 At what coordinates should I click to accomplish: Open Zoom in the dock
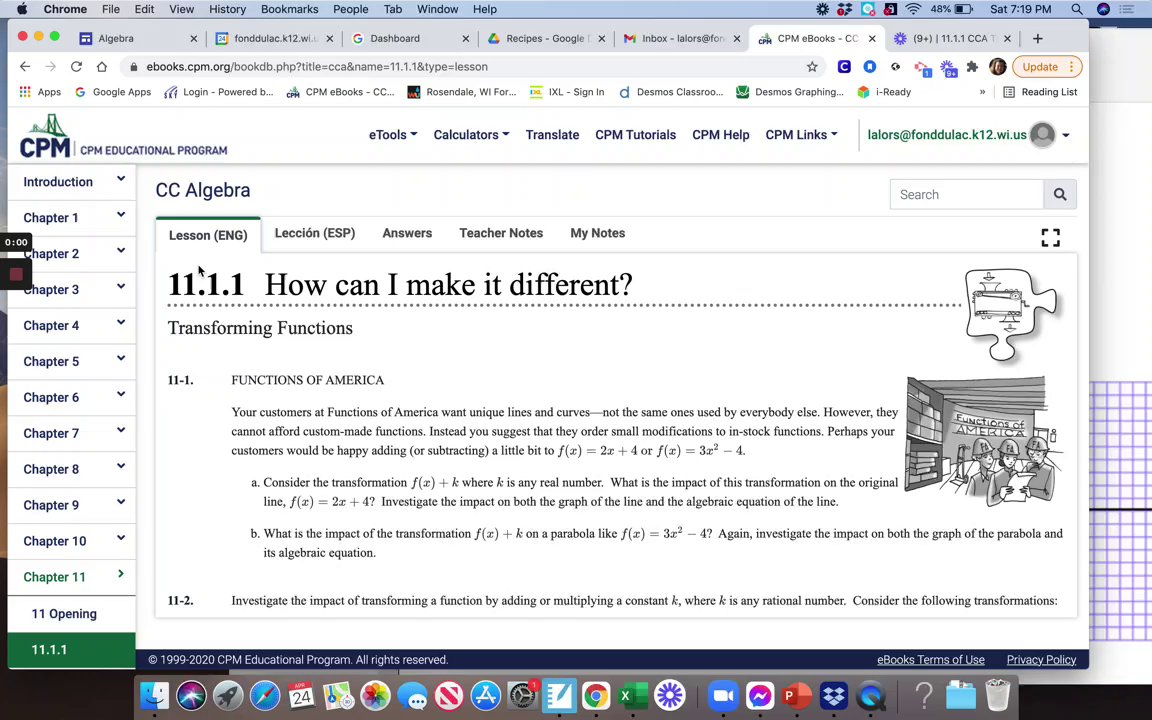coord(724,695)
